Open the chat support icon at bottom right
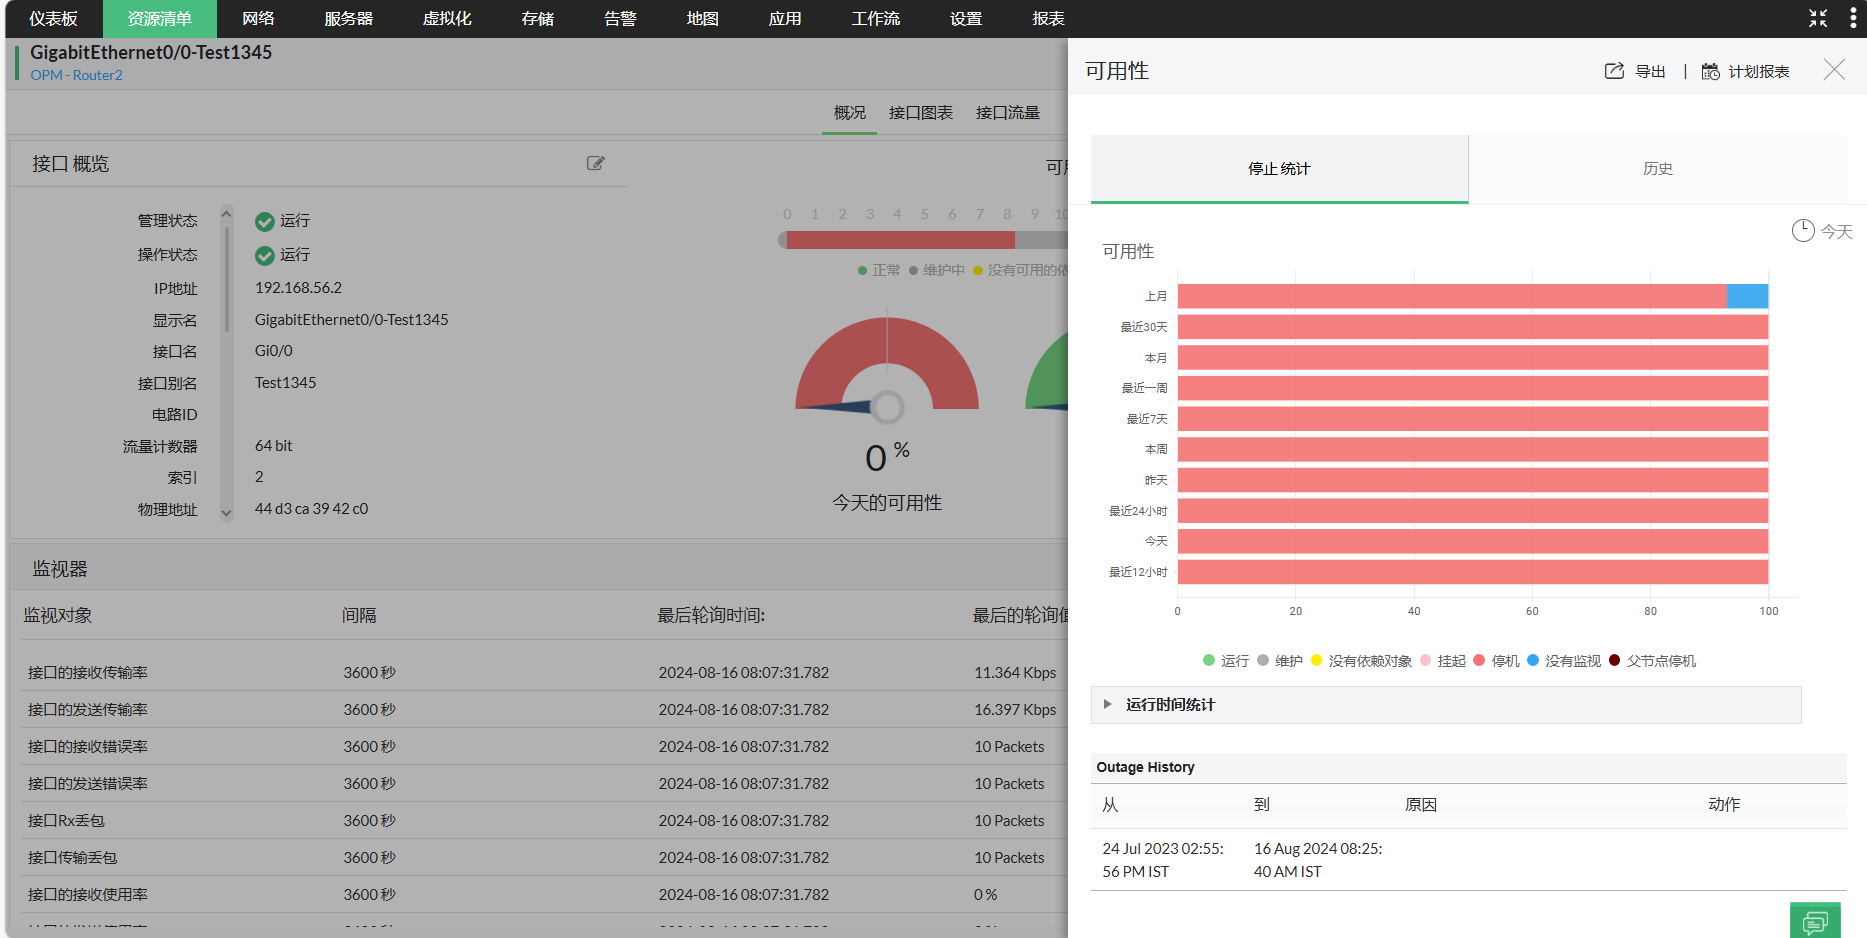 (x=1815, y=922)
